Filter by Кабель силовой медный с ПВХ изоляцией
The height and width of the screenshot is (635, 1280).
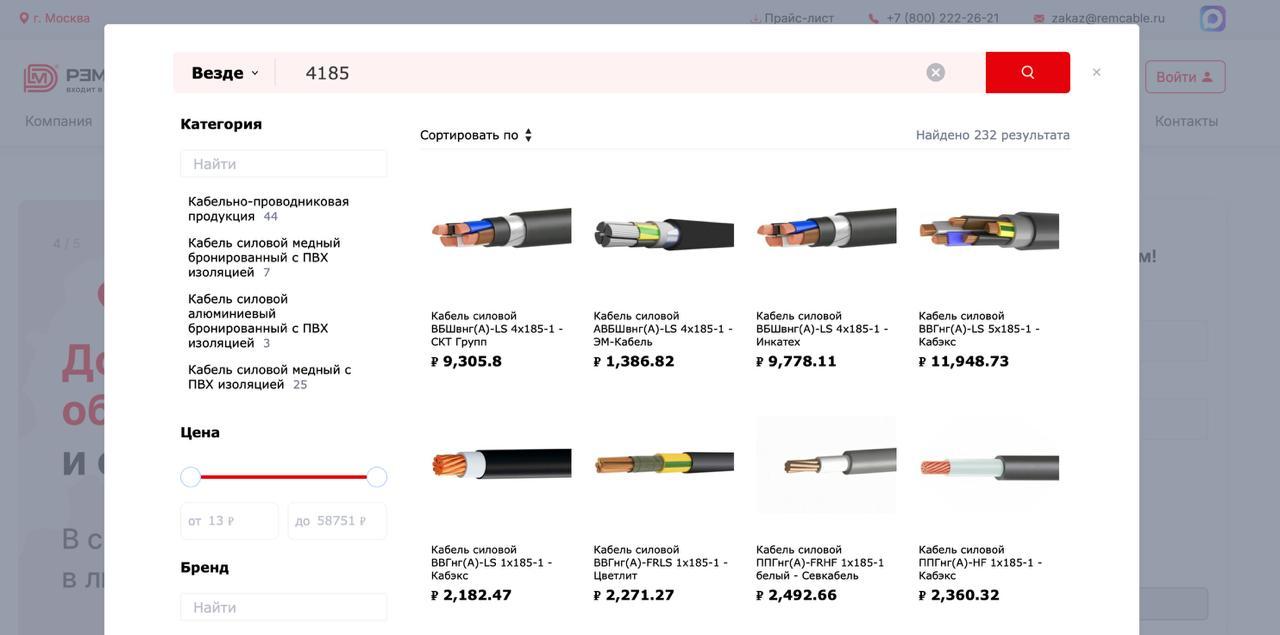pos(269,377)
